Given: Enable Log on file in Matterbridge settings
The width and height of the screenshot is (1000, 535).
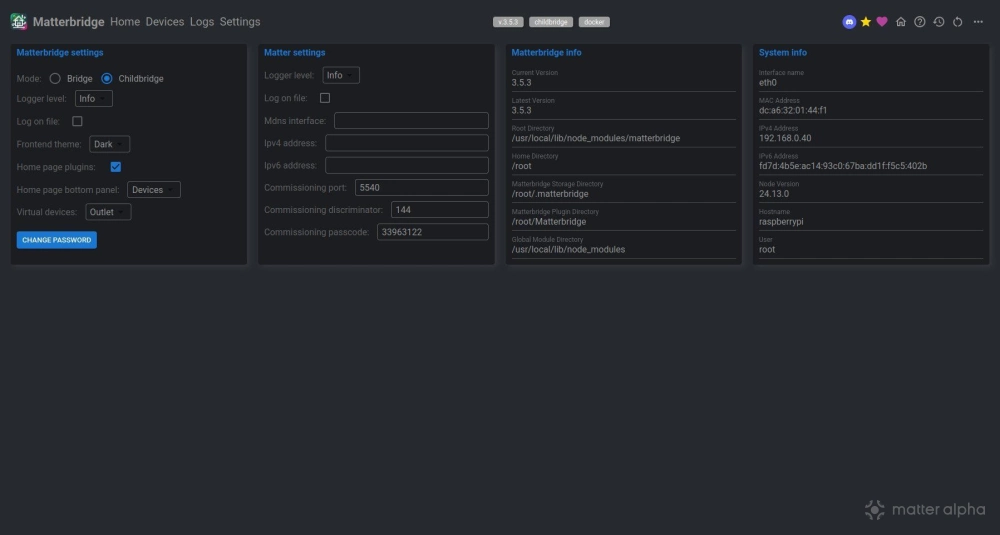Looking at the screenshot, I should tap(77, 121).
